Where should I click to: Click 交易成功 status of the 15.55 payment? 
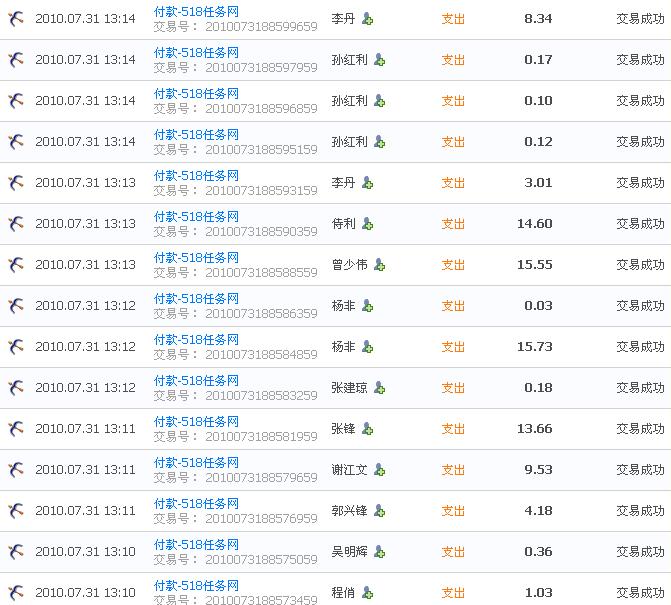(x=640, y=265)
